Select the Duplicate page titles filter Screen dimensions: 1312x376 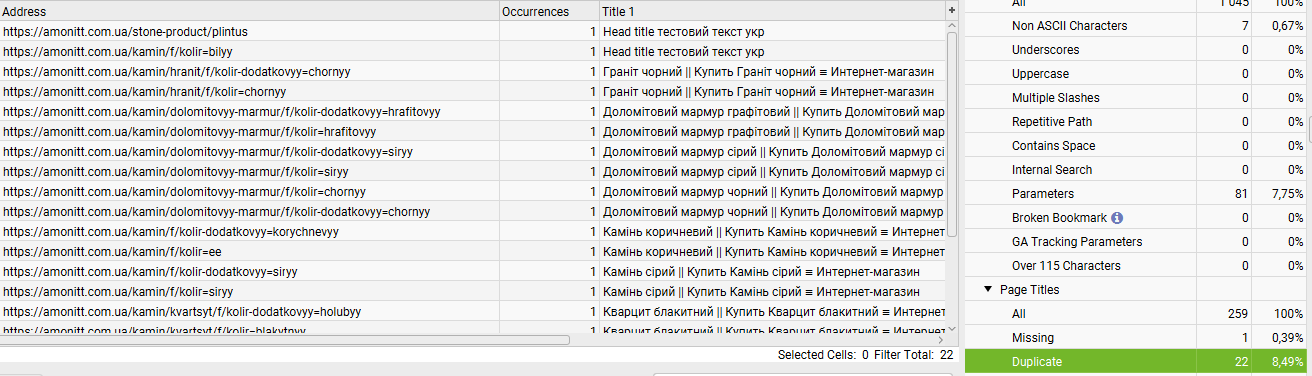click(x=1138, y=362)
